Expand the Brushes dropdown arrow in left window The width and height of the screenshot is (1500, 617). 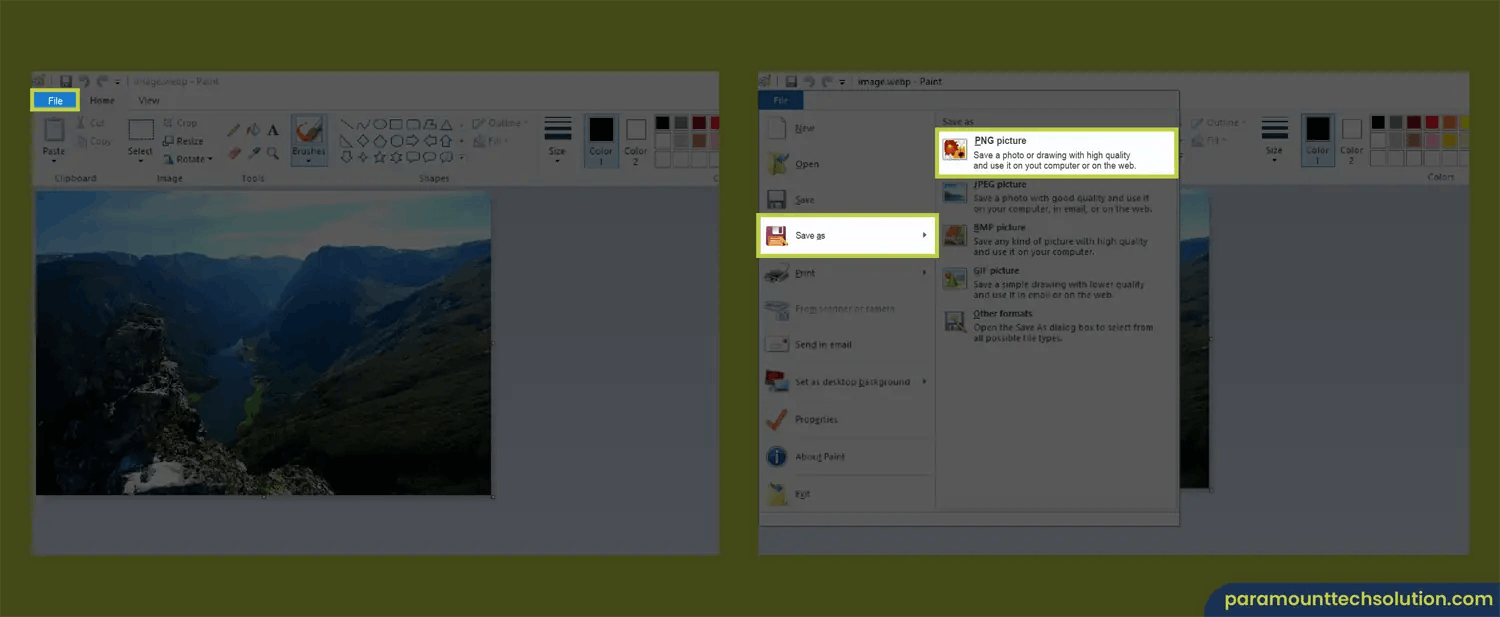click(309, 161)
